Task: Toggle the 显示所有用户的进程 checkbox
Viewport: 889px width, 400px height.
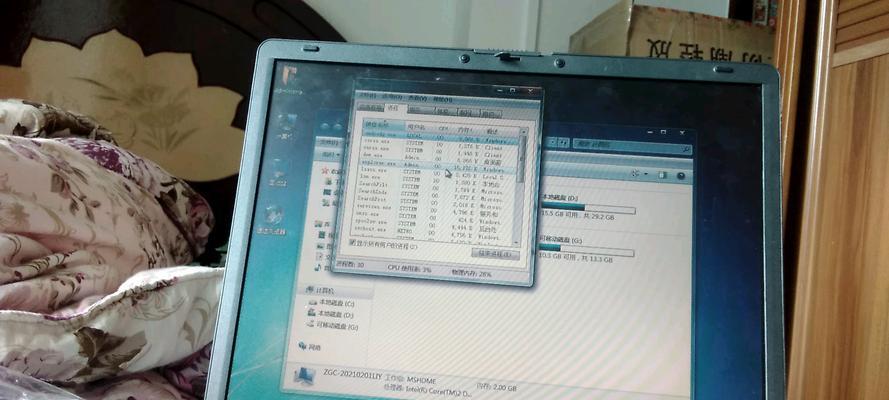Action: (352, 242)
